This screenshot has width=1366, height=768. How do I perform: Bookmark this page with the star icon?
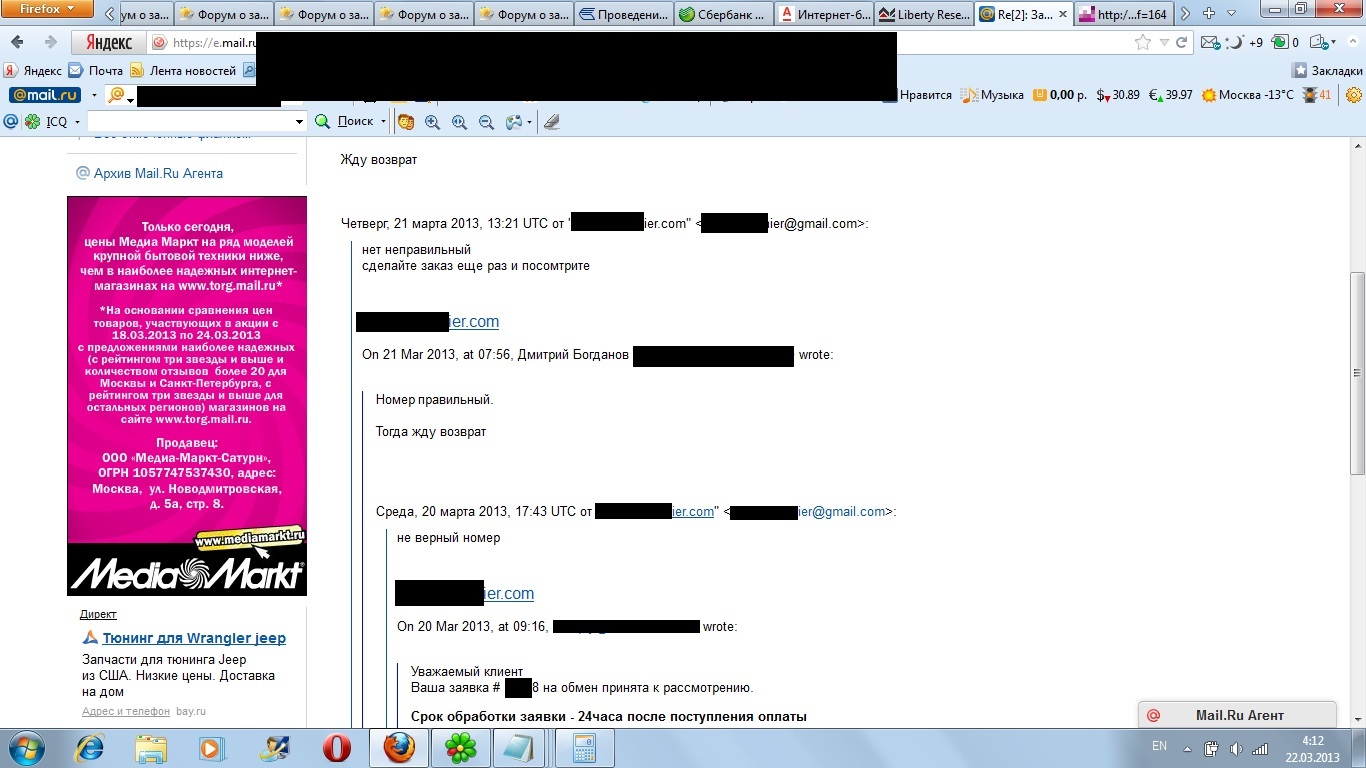click(1143, 43)
